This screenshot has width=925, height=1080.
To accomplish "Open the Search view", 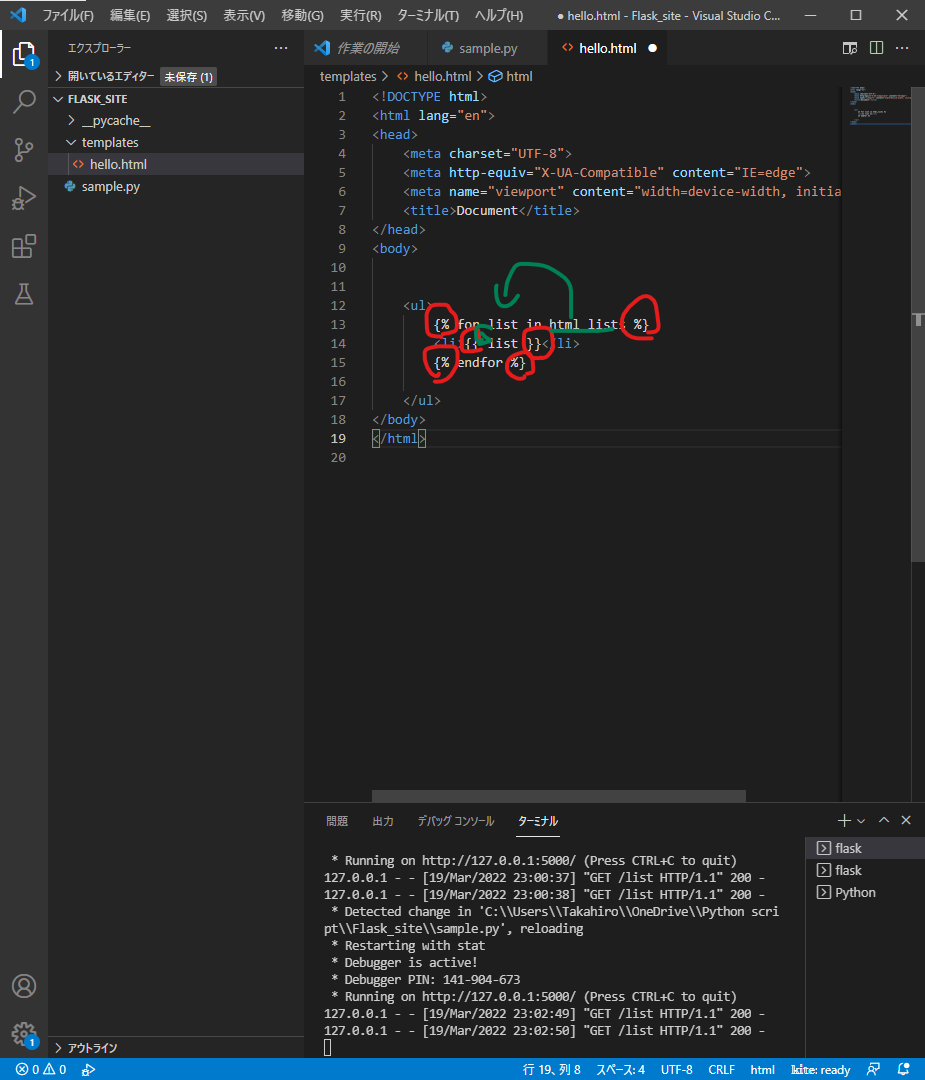I will (x=24, y=102).
